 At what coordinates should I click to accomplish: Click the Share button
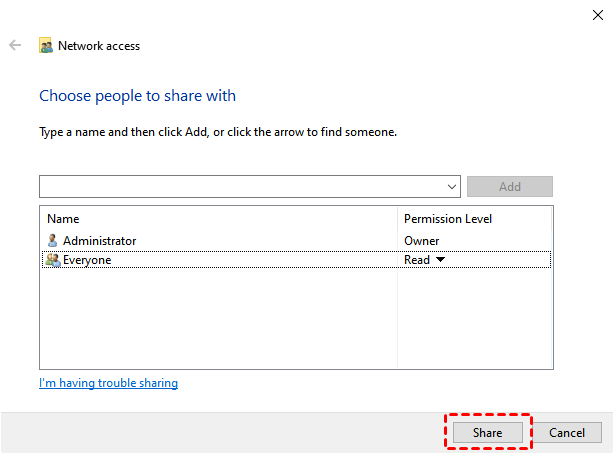click(487, 433)
